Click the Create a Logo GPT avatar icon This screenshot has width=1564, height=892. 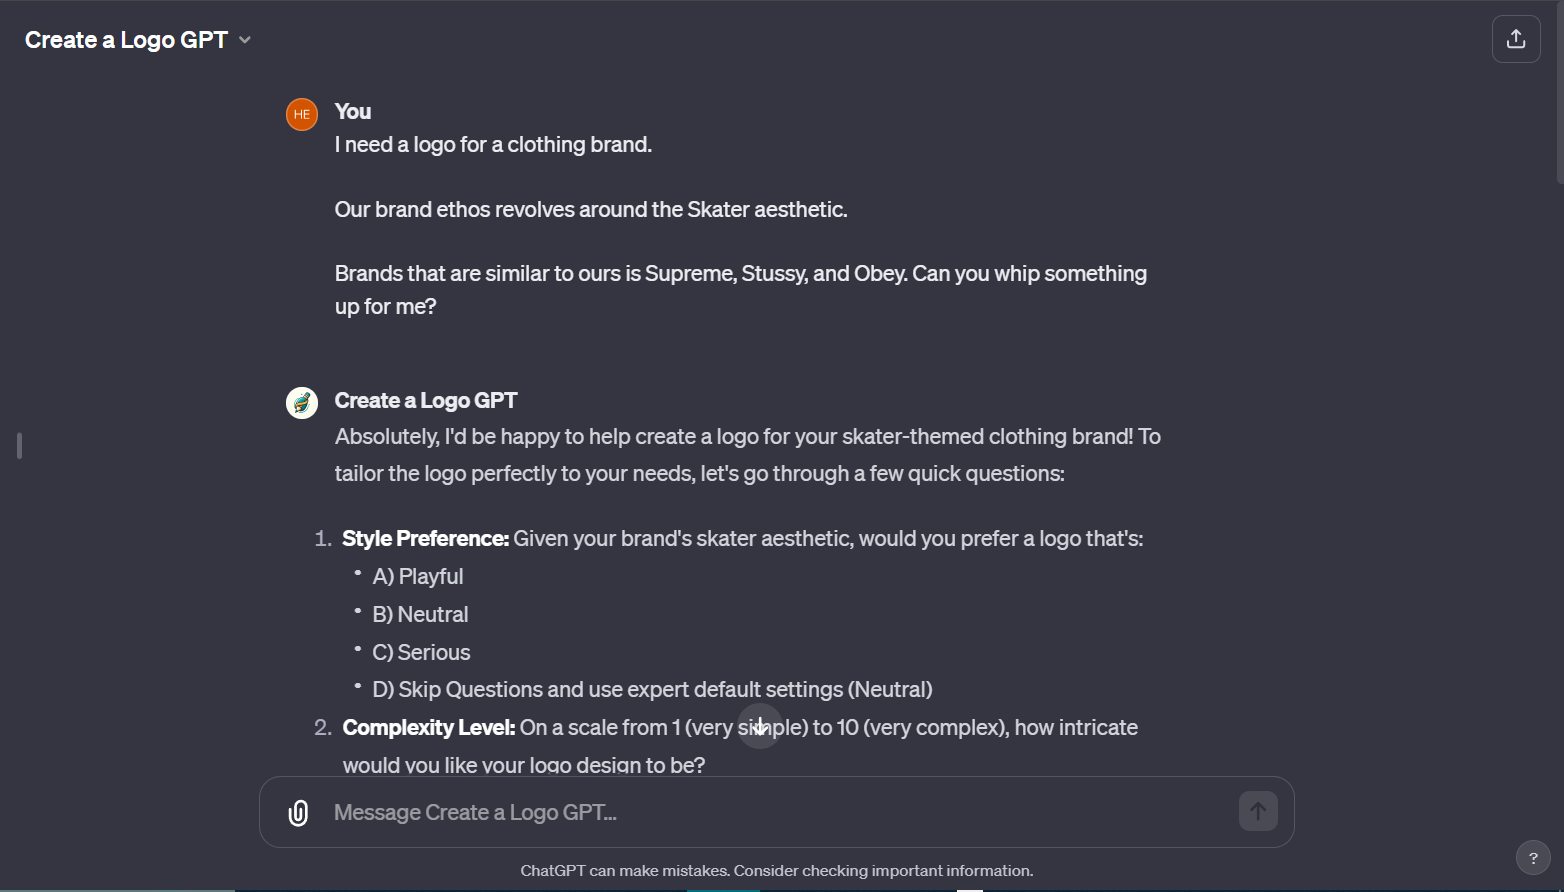301,402
